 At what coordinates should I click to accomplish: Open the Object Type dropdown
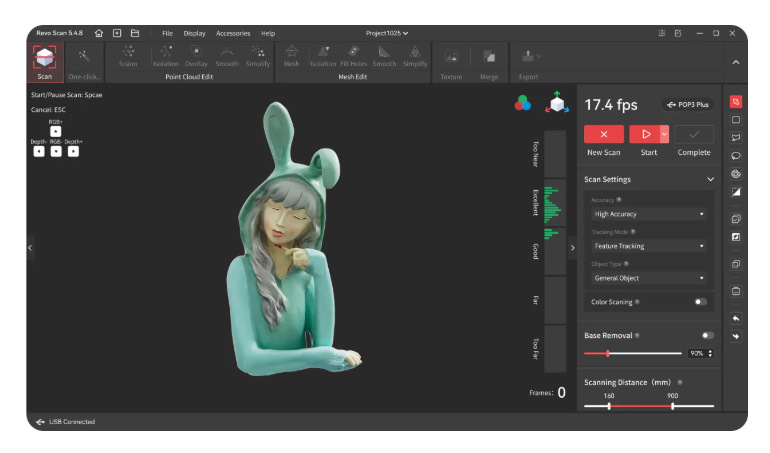(649, 278)
